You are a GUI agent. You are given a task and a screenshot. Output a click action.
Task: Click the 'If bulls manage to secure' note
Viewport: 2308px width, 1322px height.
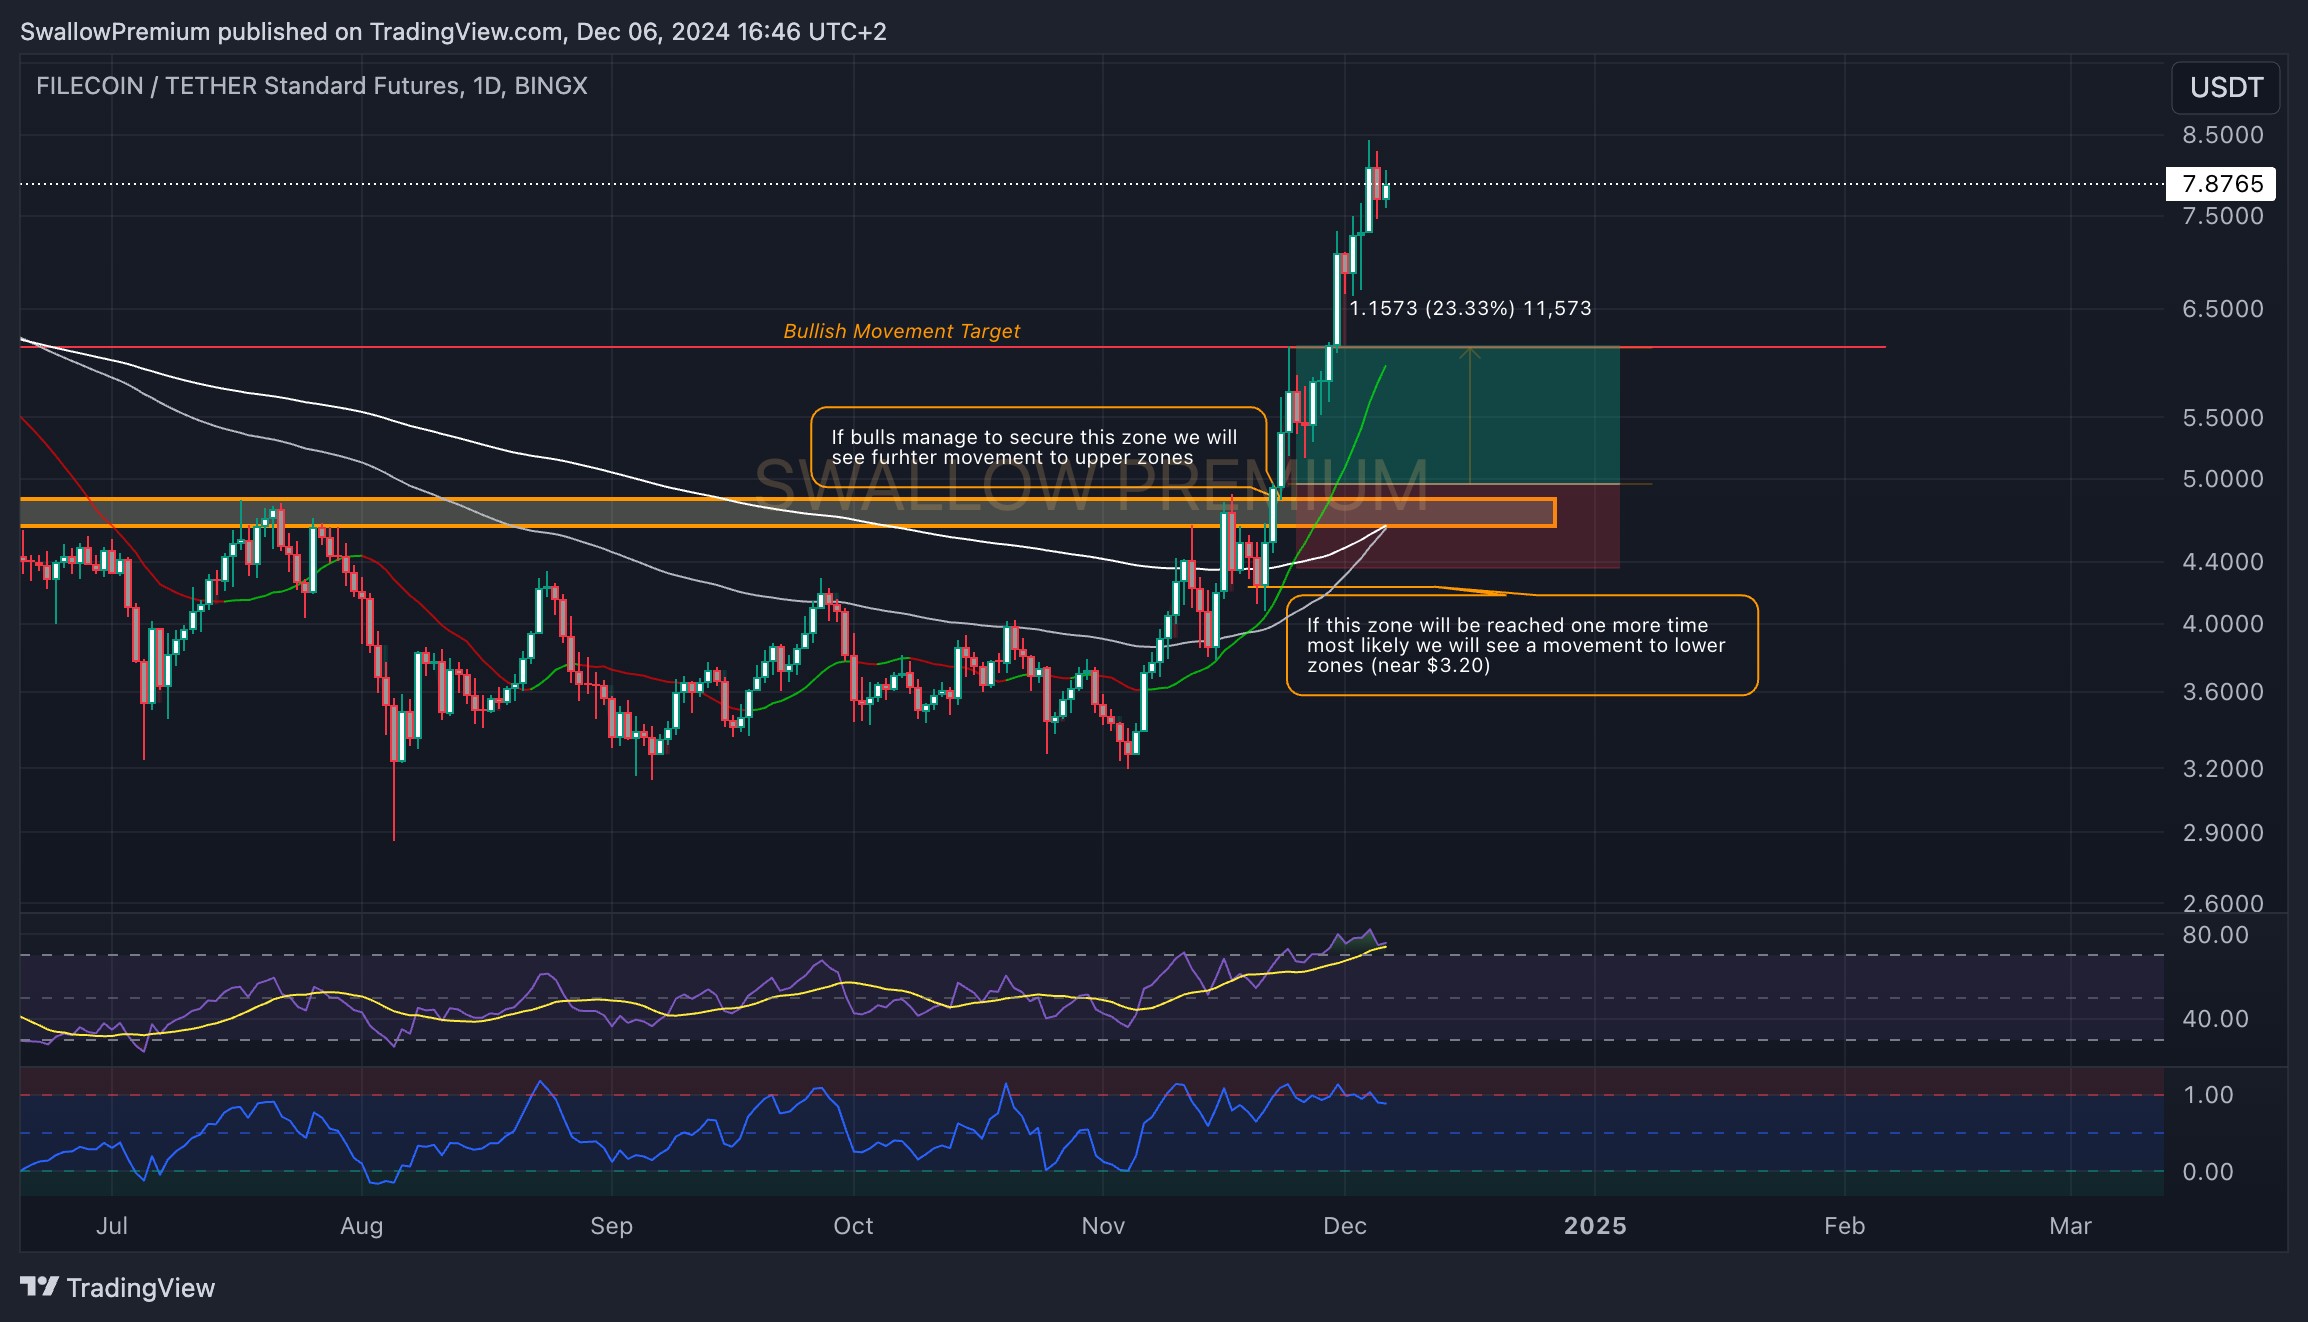coord(1038,447)
